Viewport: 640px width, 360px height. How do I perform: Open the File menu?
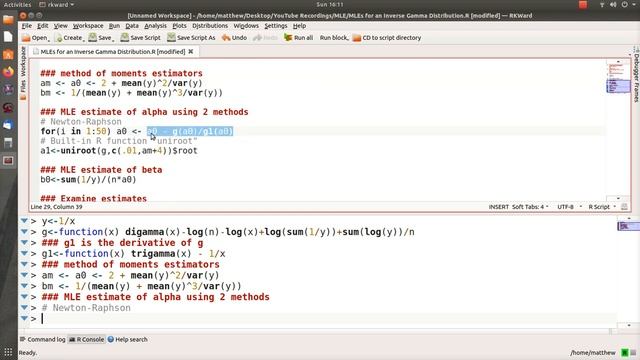pos(27,26)
